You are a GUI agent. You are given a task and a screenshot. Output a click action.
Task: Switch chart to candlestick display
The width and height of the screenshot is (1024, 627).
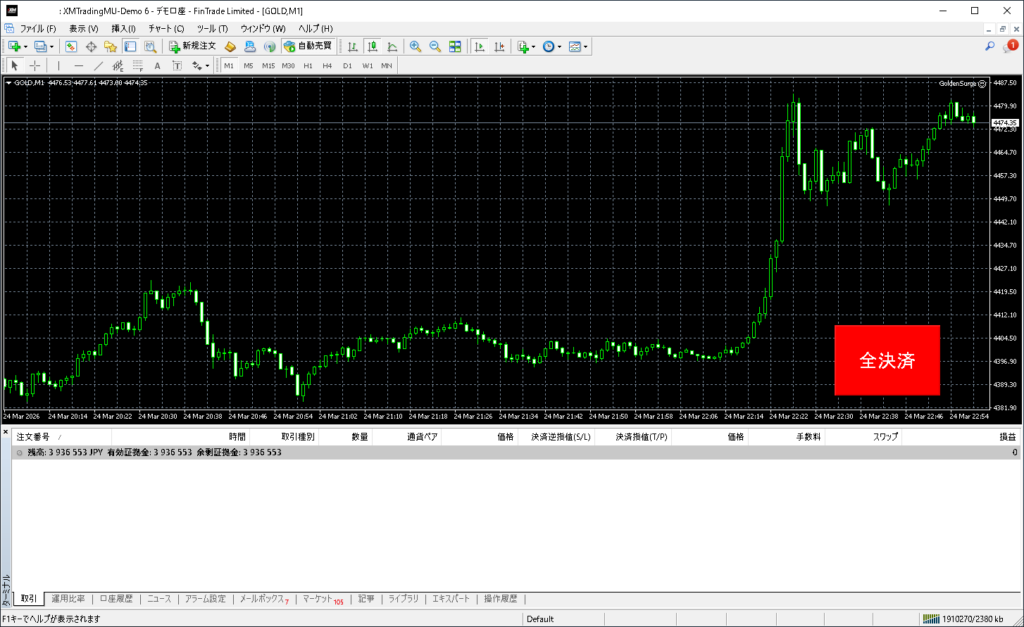click(x=372, y=46)
